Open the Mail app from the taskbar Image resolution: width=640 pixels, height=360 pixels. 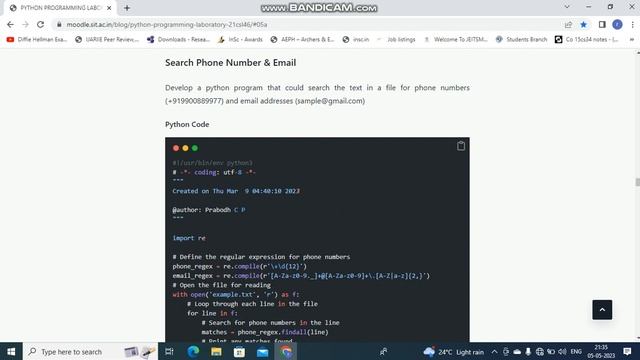point(262,351)
